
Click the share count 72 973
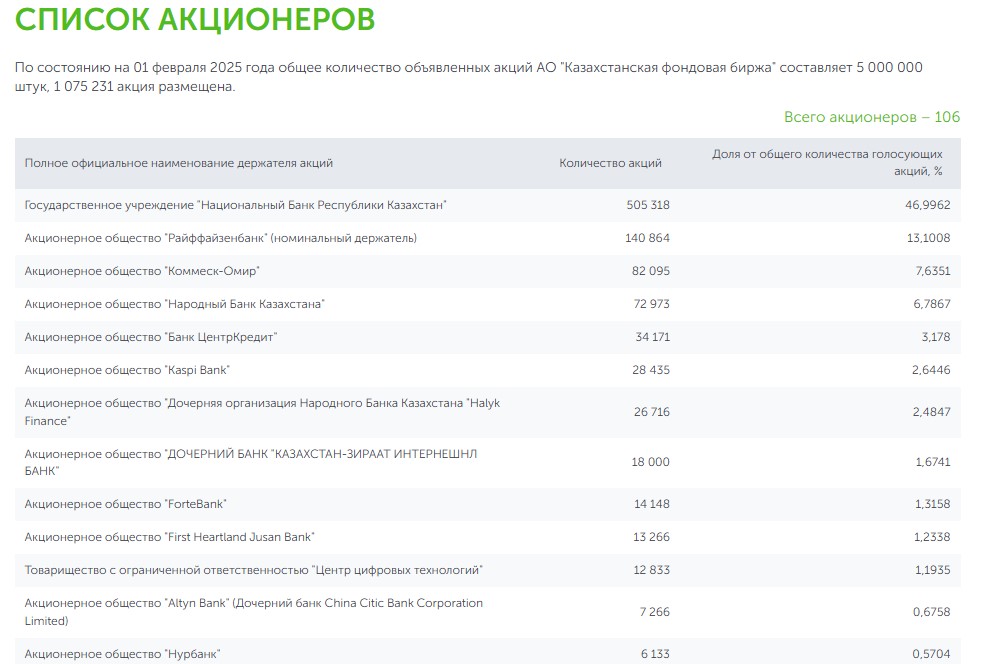point(651,304)
